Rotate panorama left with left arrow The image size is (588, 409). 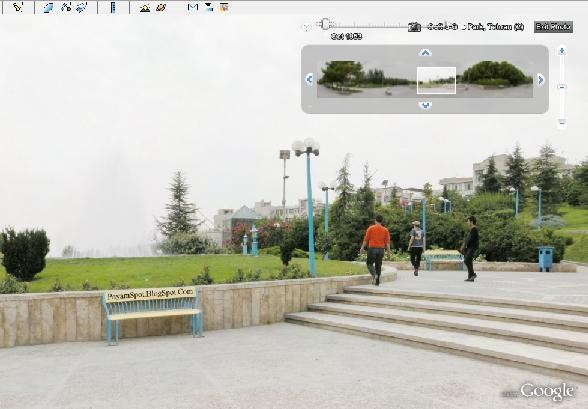[x=309, y=79]
